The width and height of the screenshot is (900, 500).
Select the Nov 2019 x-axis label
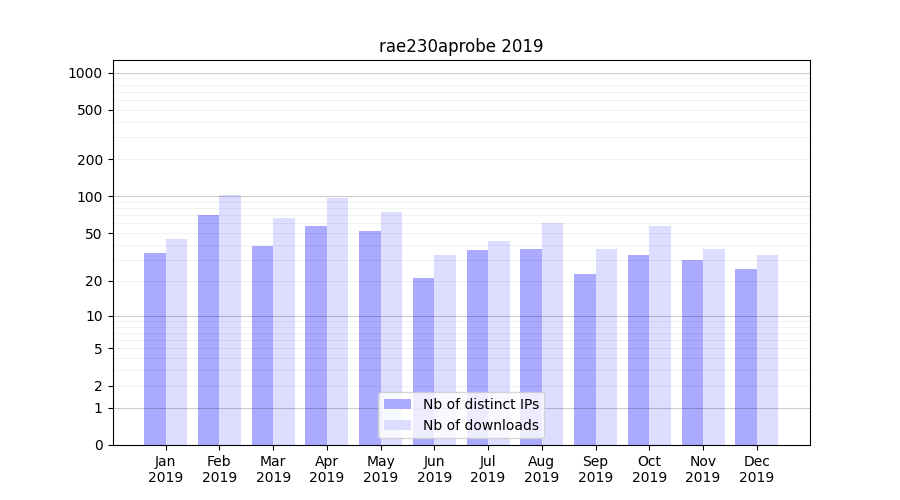pos(703,469)
